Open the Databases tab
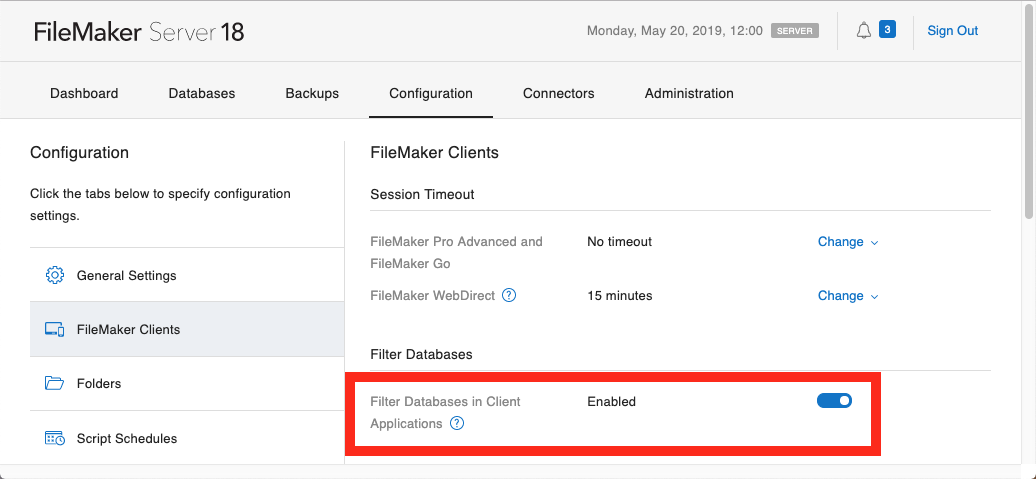1036x479 pixels. (x=202, y=93)
